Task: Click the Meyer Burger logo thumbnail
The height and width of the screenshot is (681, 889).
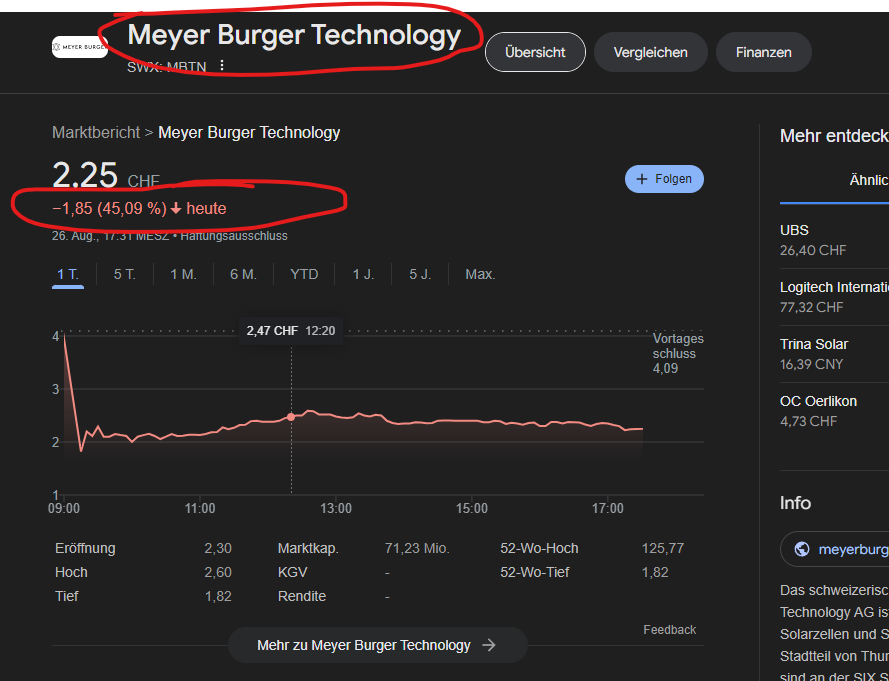Action: 79,47
